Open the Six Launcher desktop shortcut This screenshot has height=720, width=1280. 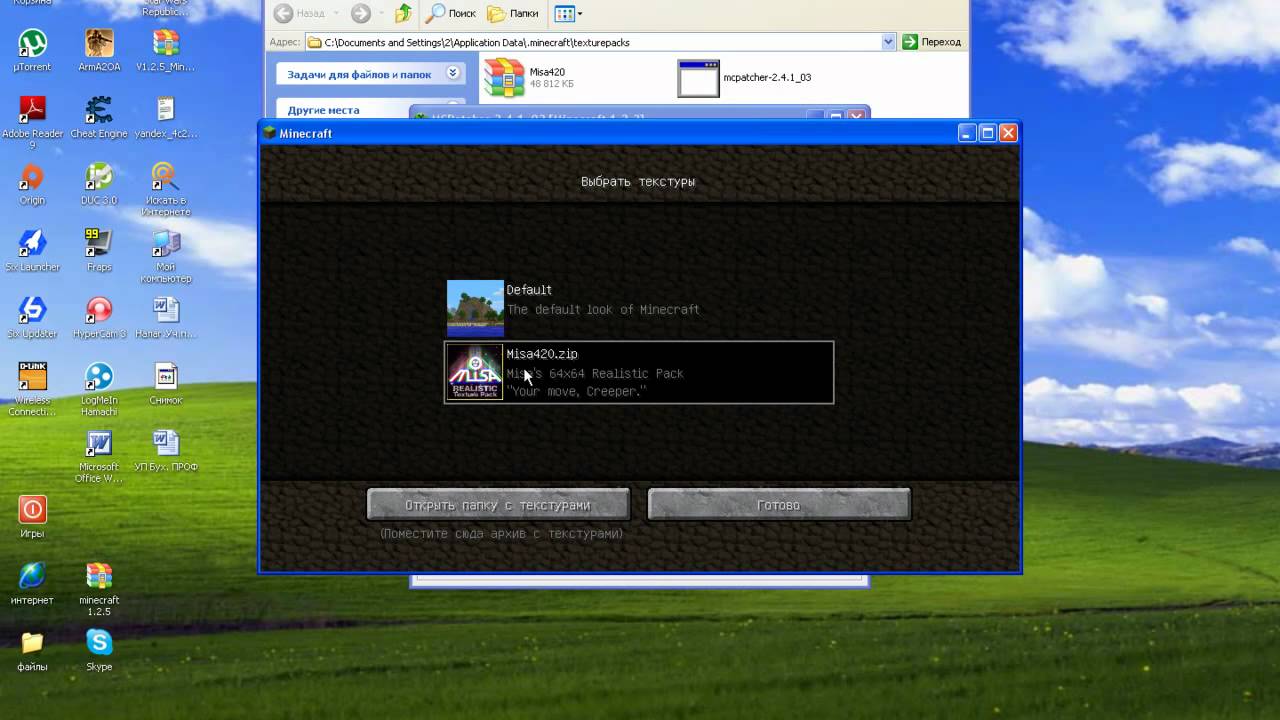tap(32, 251)
